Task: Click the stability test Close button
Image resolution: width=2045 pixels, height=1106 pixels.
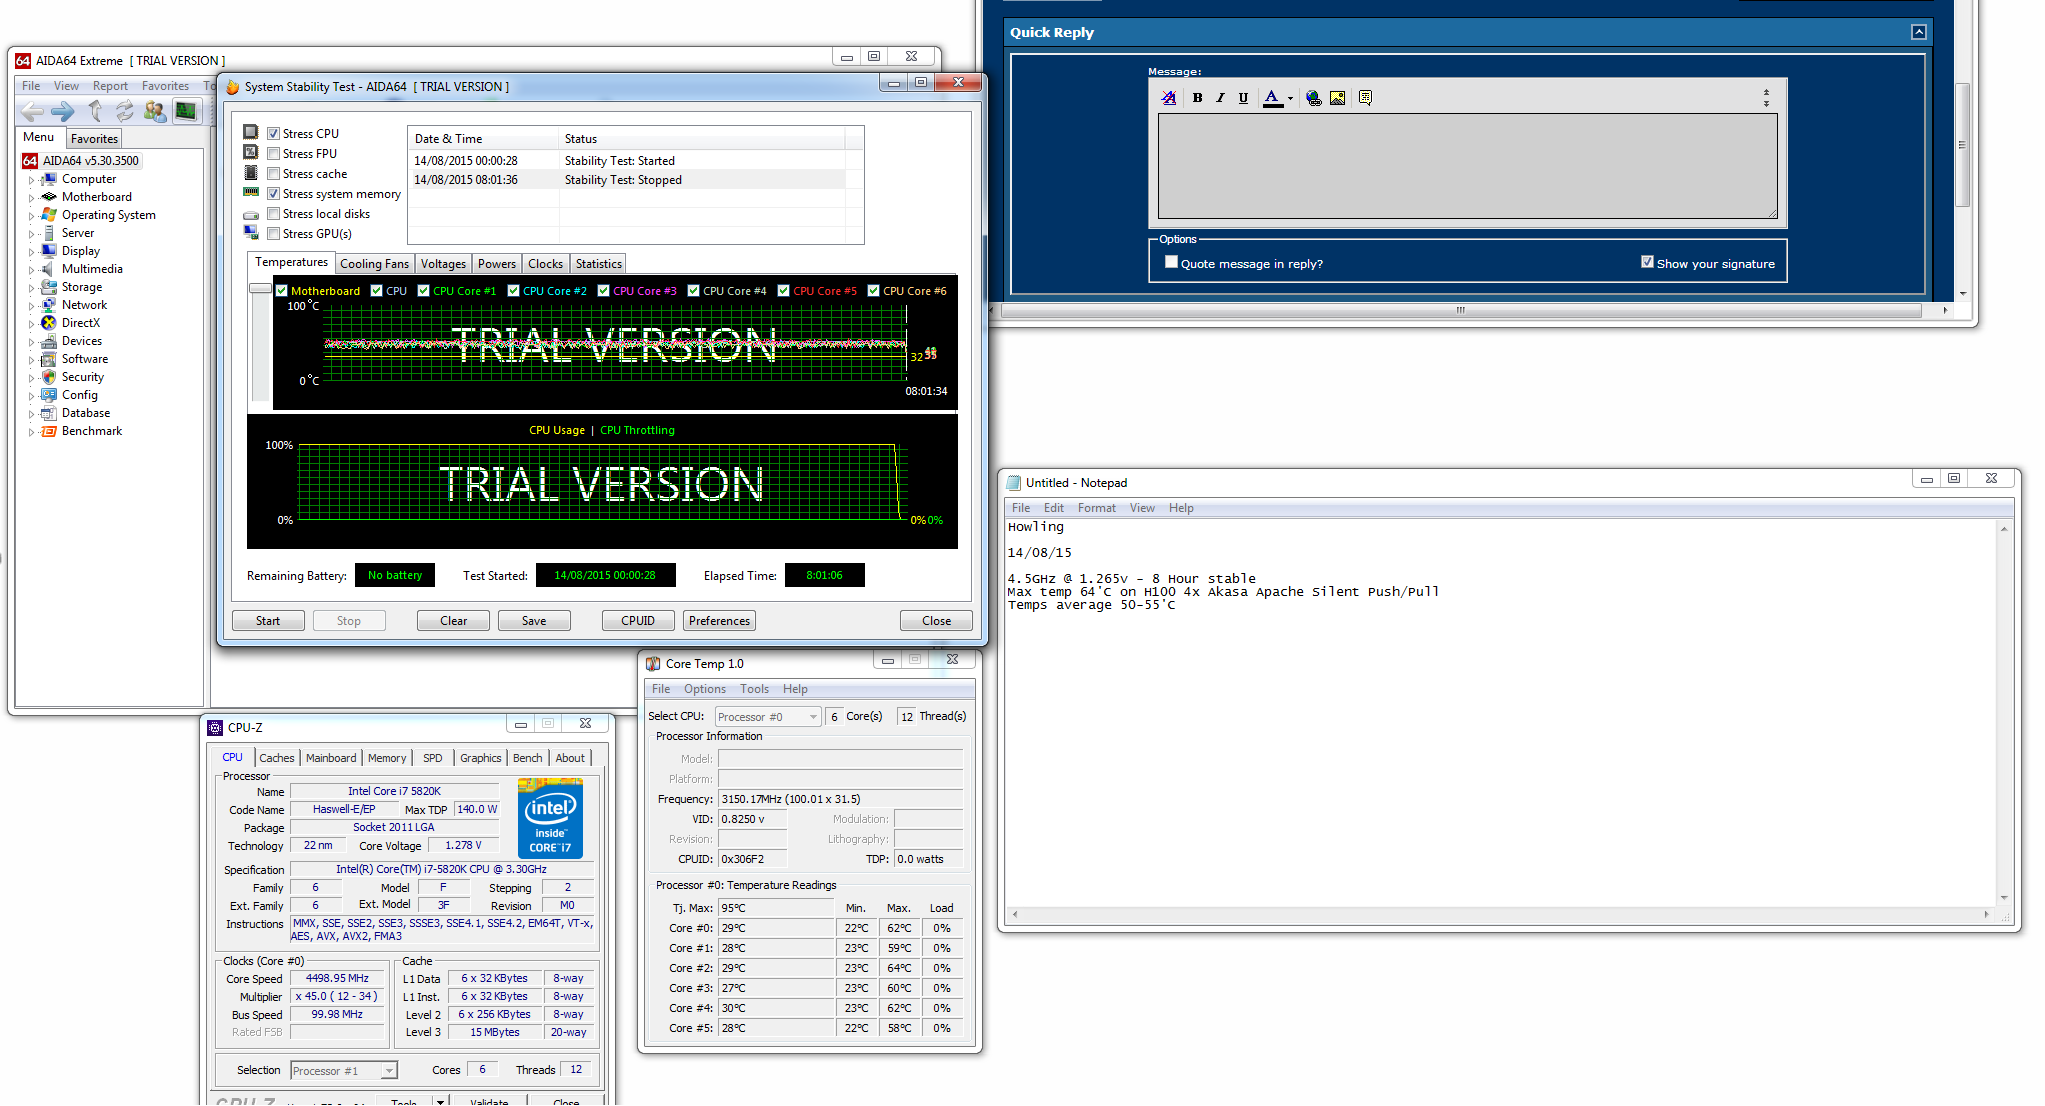Action: (936, 621)
